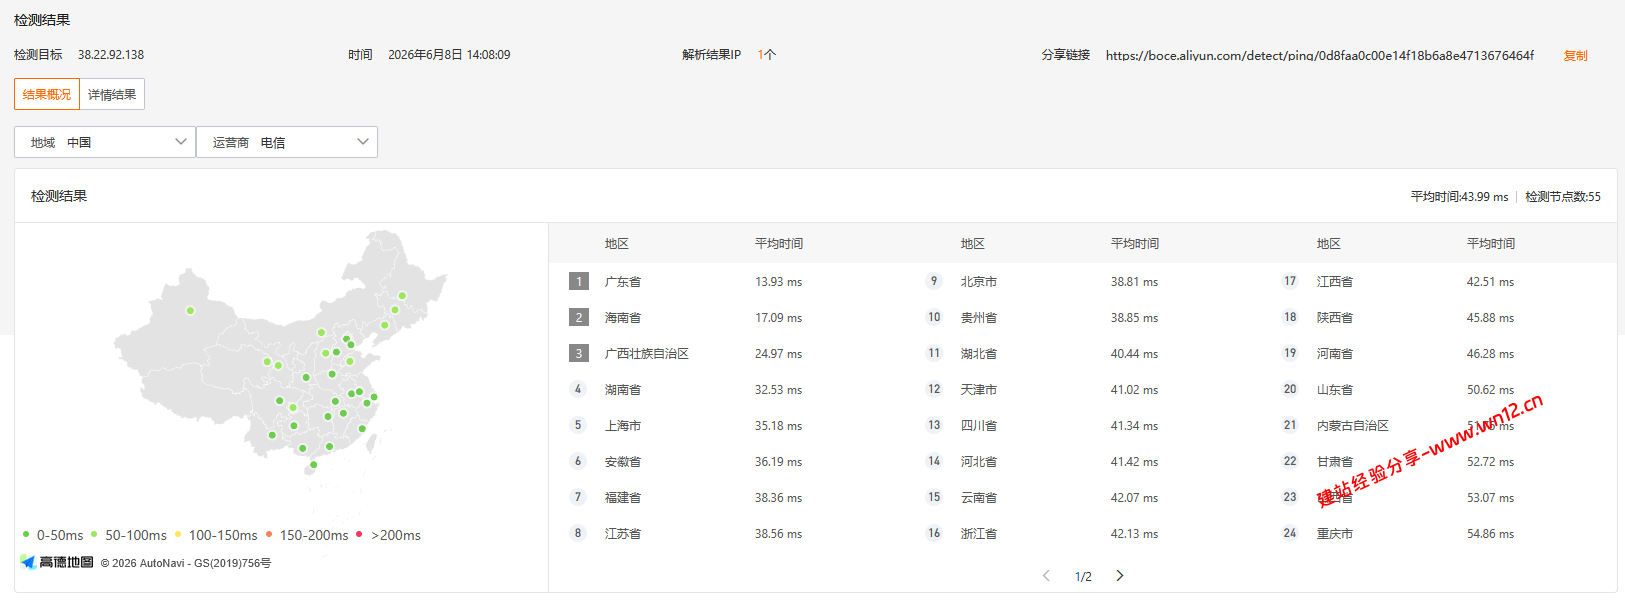Select the 贵州省 row name
Viewport: 1625px width, 604px height.
pyautogui.click(x=979, y=318)
